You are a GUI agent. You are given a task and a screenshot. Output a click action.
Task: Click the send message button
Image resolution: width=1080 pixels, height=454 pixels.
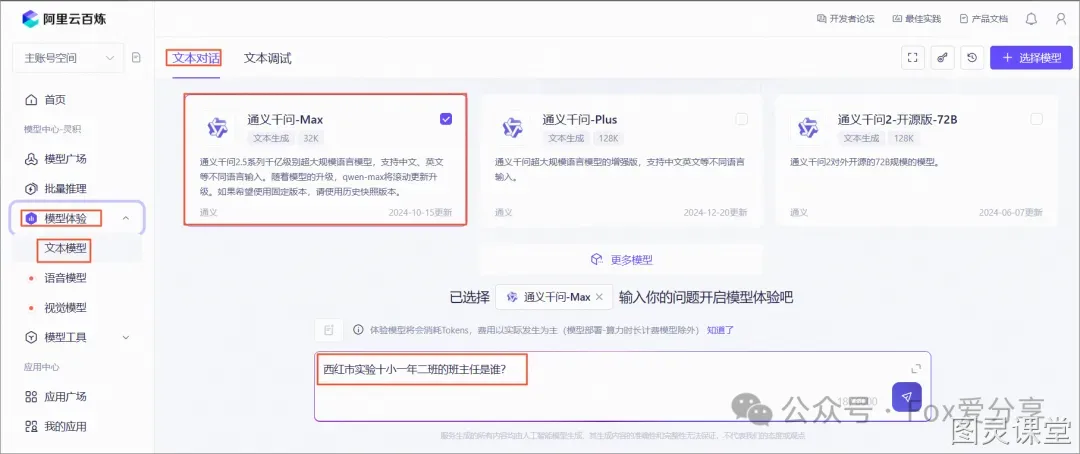[x=906, y=397]
